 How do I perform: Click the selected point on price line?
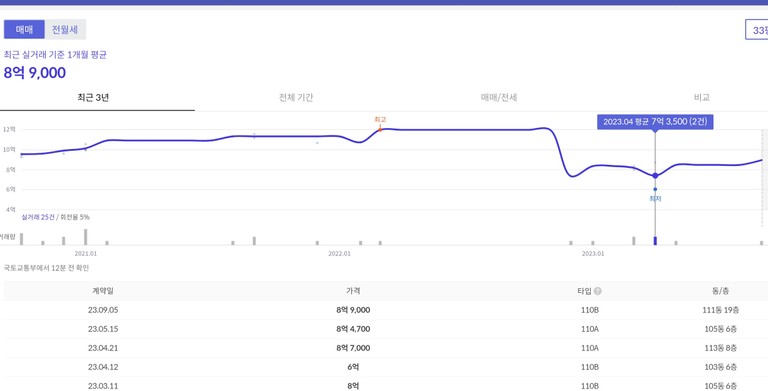[655, 175]
